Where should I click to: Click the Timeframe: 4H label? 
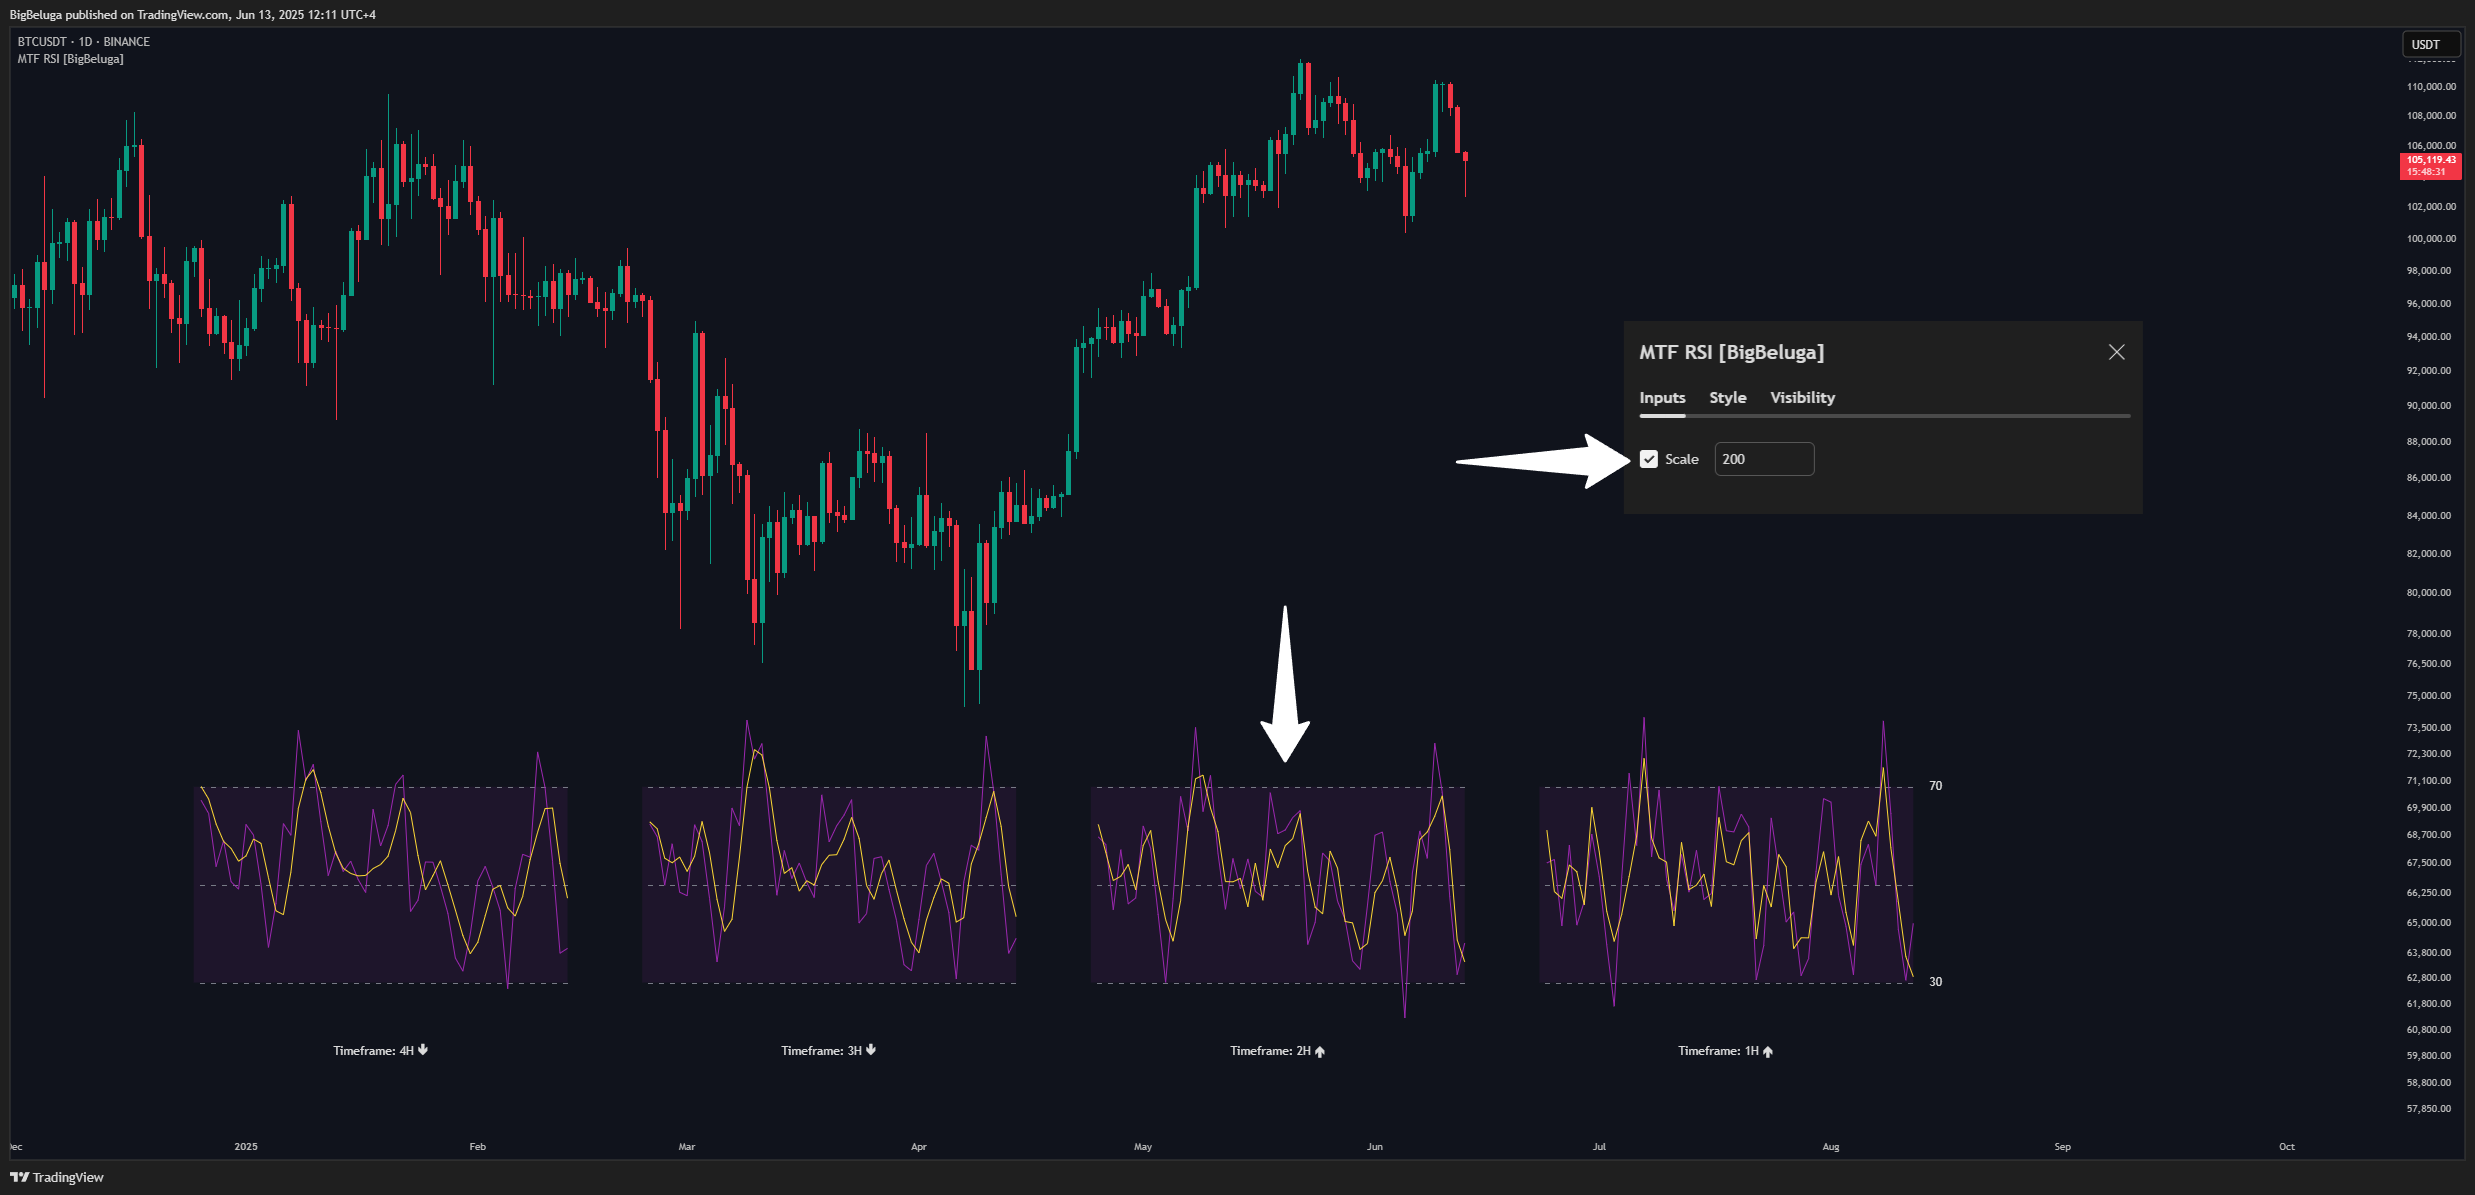click(x=380, y=1050)
